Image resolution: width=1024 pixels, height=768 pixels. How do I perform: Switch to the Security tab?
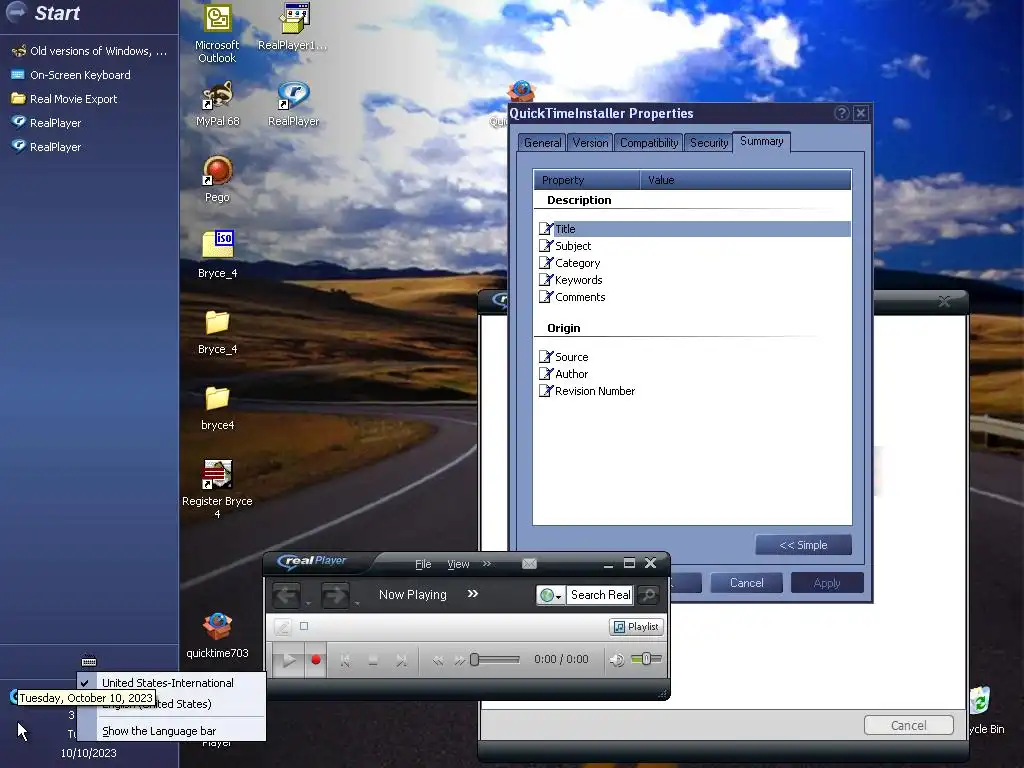tap(709, 142)
